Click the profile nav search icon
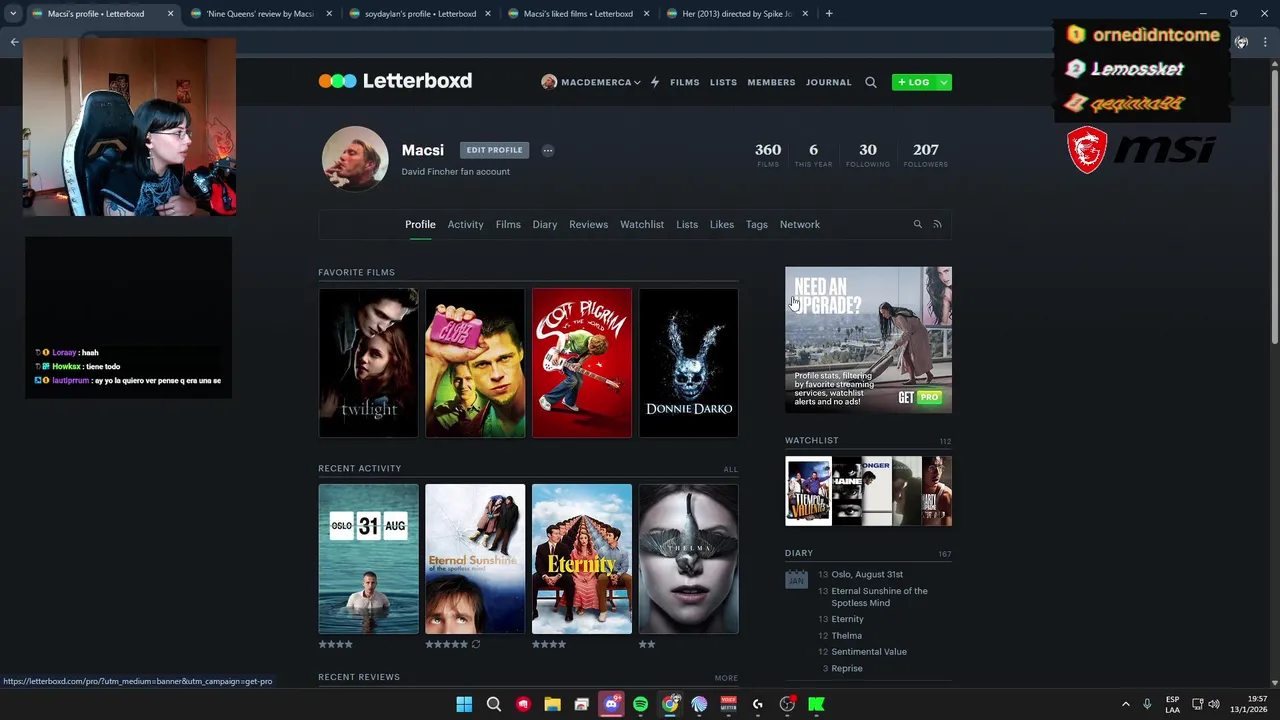Viewport: 1280px width, 720px height. coord(917,224)
